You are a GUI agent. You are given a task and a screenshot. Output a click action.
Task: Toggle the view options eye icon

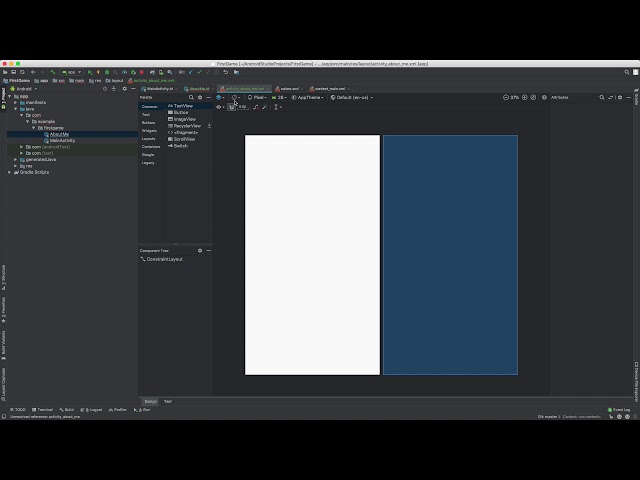(x=220, y=107)
